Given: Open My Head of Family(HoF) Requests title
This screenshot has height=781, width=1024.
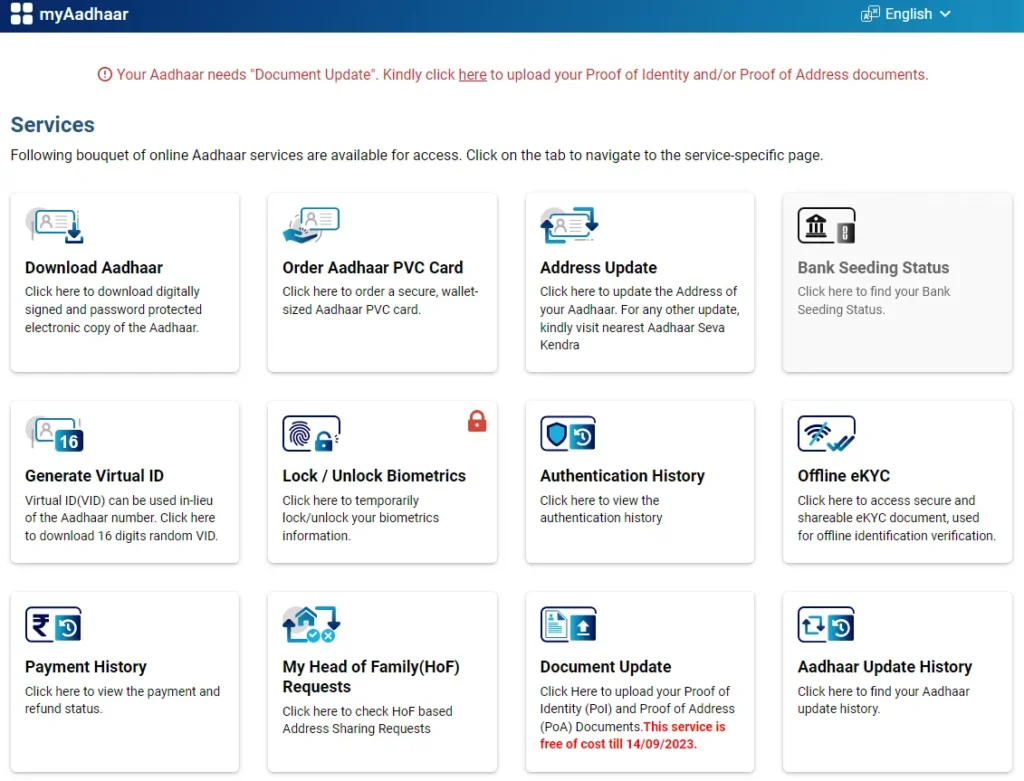Looking at the screenshot, I should [x=370, y=677].
